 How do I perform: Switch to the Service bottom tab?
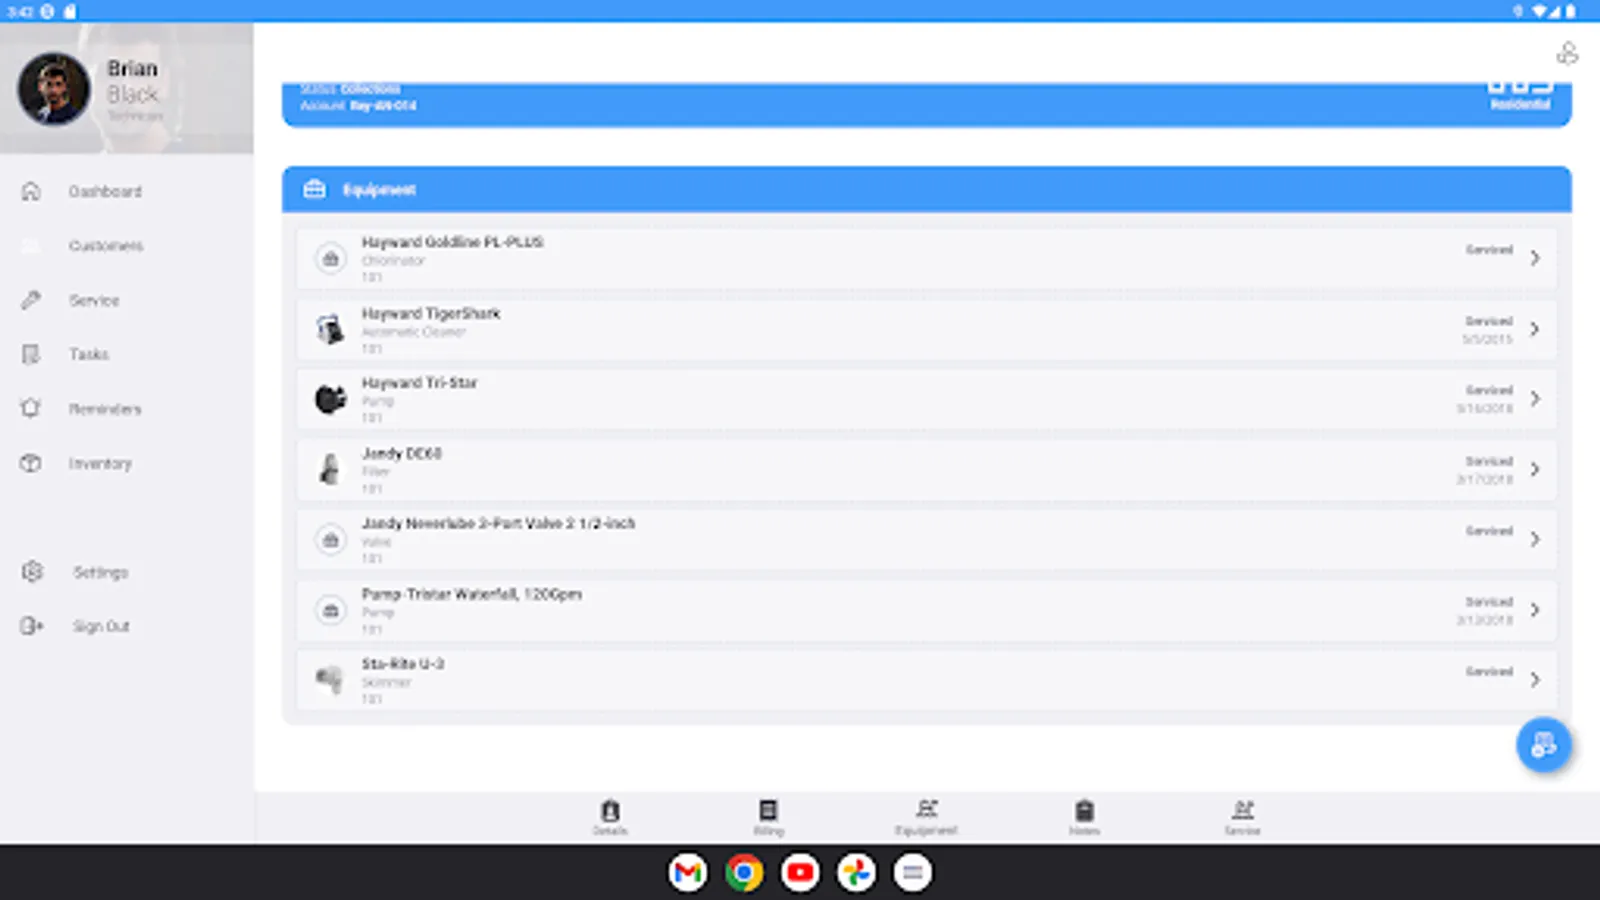[1242, 816]
